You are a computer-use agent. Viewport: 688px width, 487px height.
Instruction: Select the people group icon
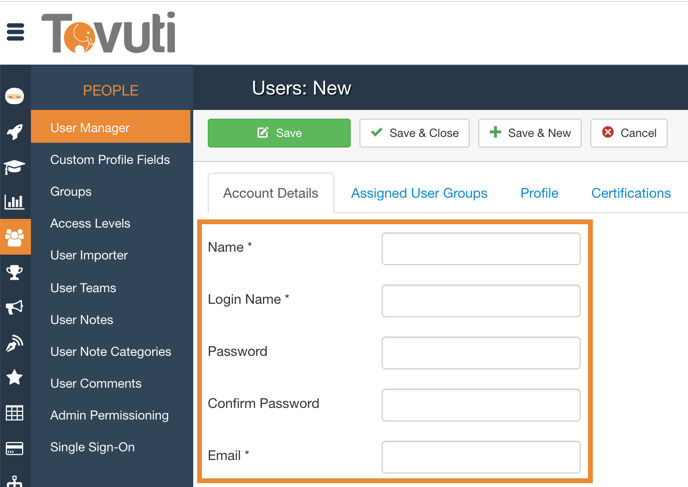[x=15, y=238]
